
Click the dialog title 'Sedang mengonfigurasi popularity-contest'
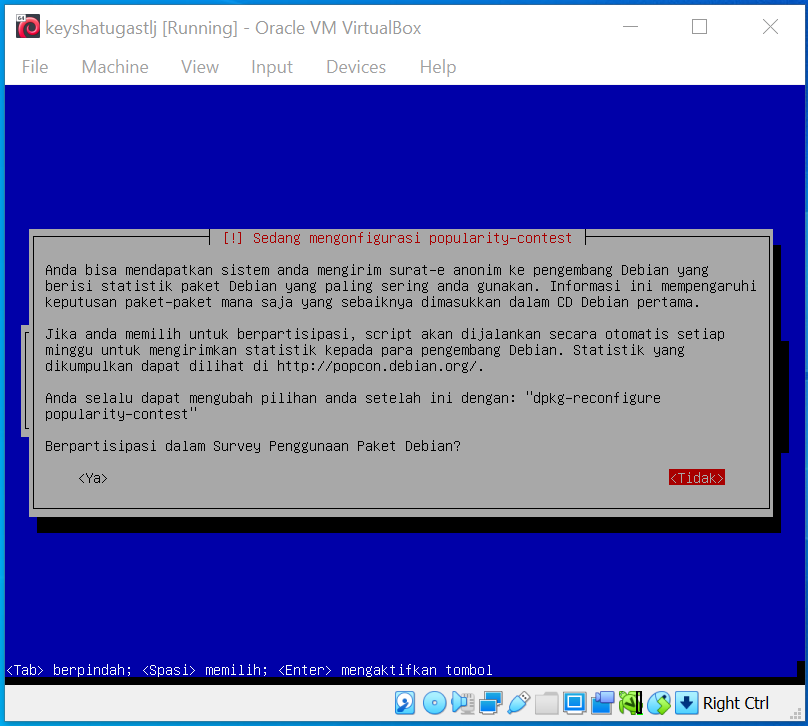pos(397,238)
